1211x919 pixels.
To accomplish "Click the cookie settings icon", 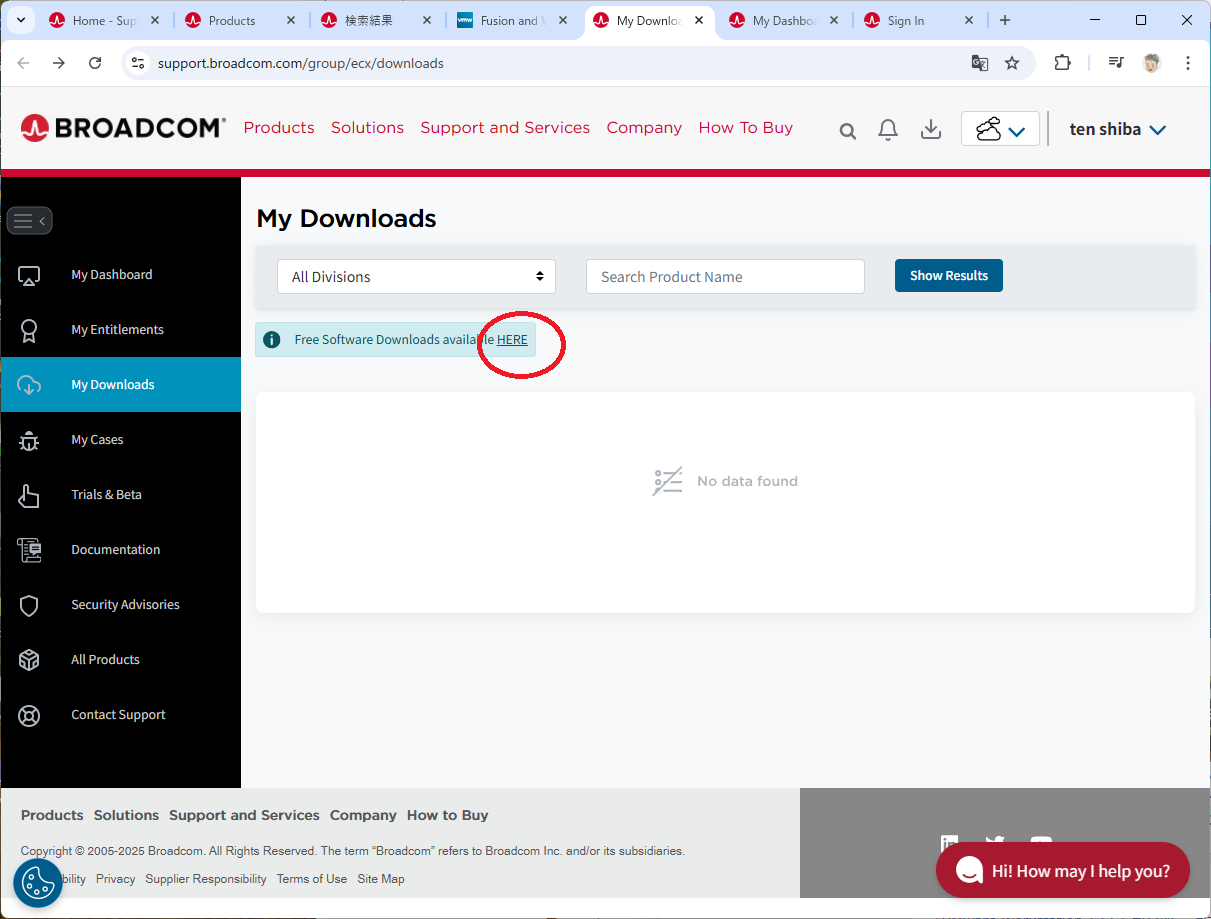I will 38,883.
